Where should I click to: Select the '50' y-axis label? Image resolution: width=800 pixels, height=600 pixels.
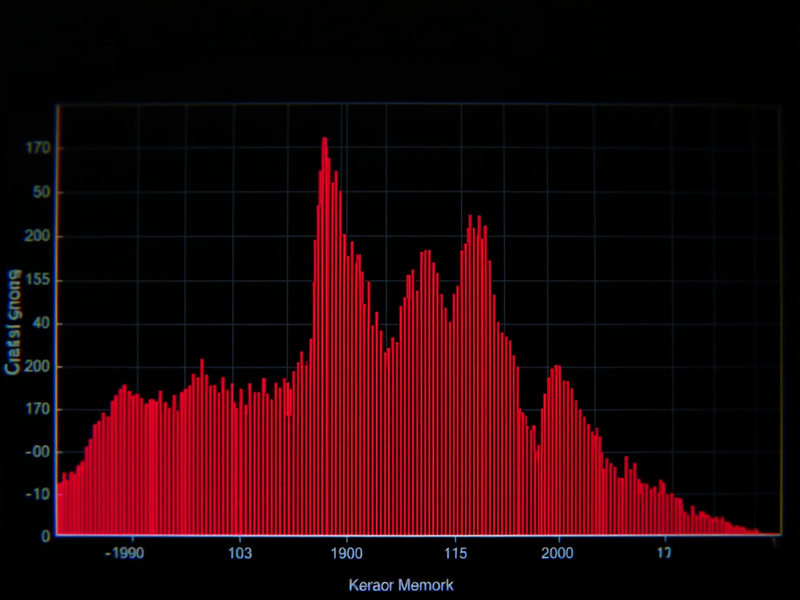pos(42,193)
